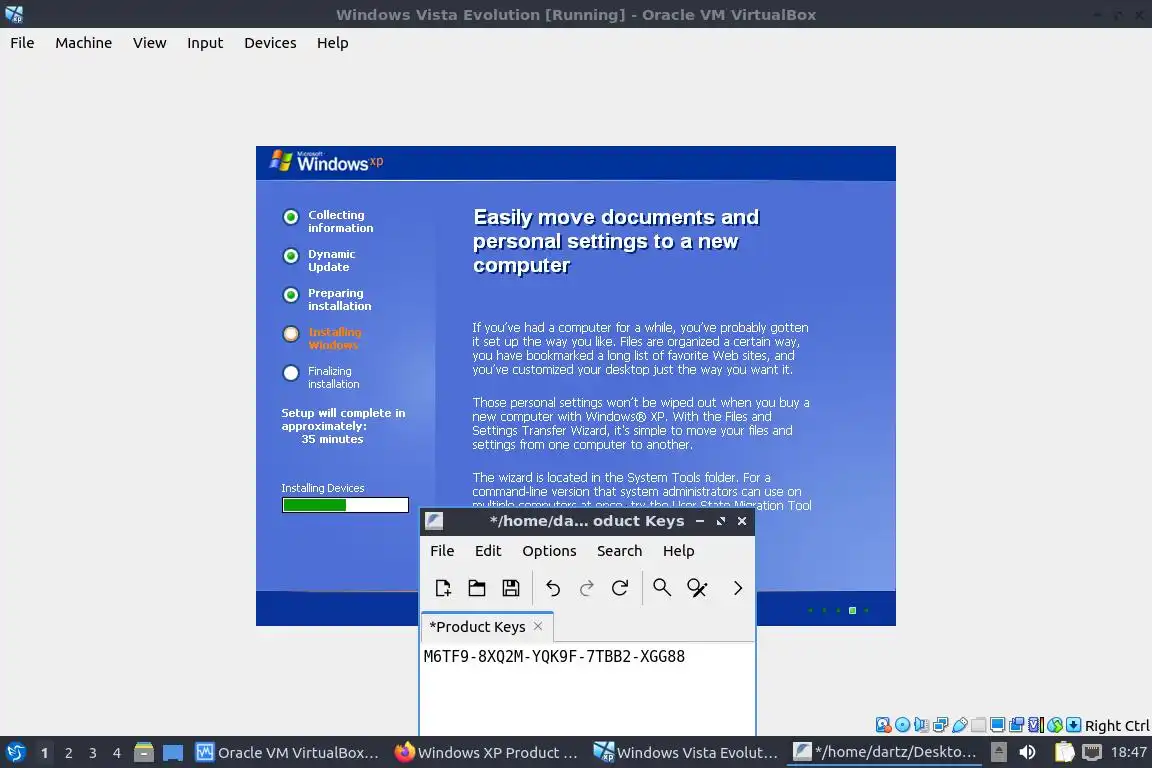Click the mouse integration status icon

[1055, 725]
